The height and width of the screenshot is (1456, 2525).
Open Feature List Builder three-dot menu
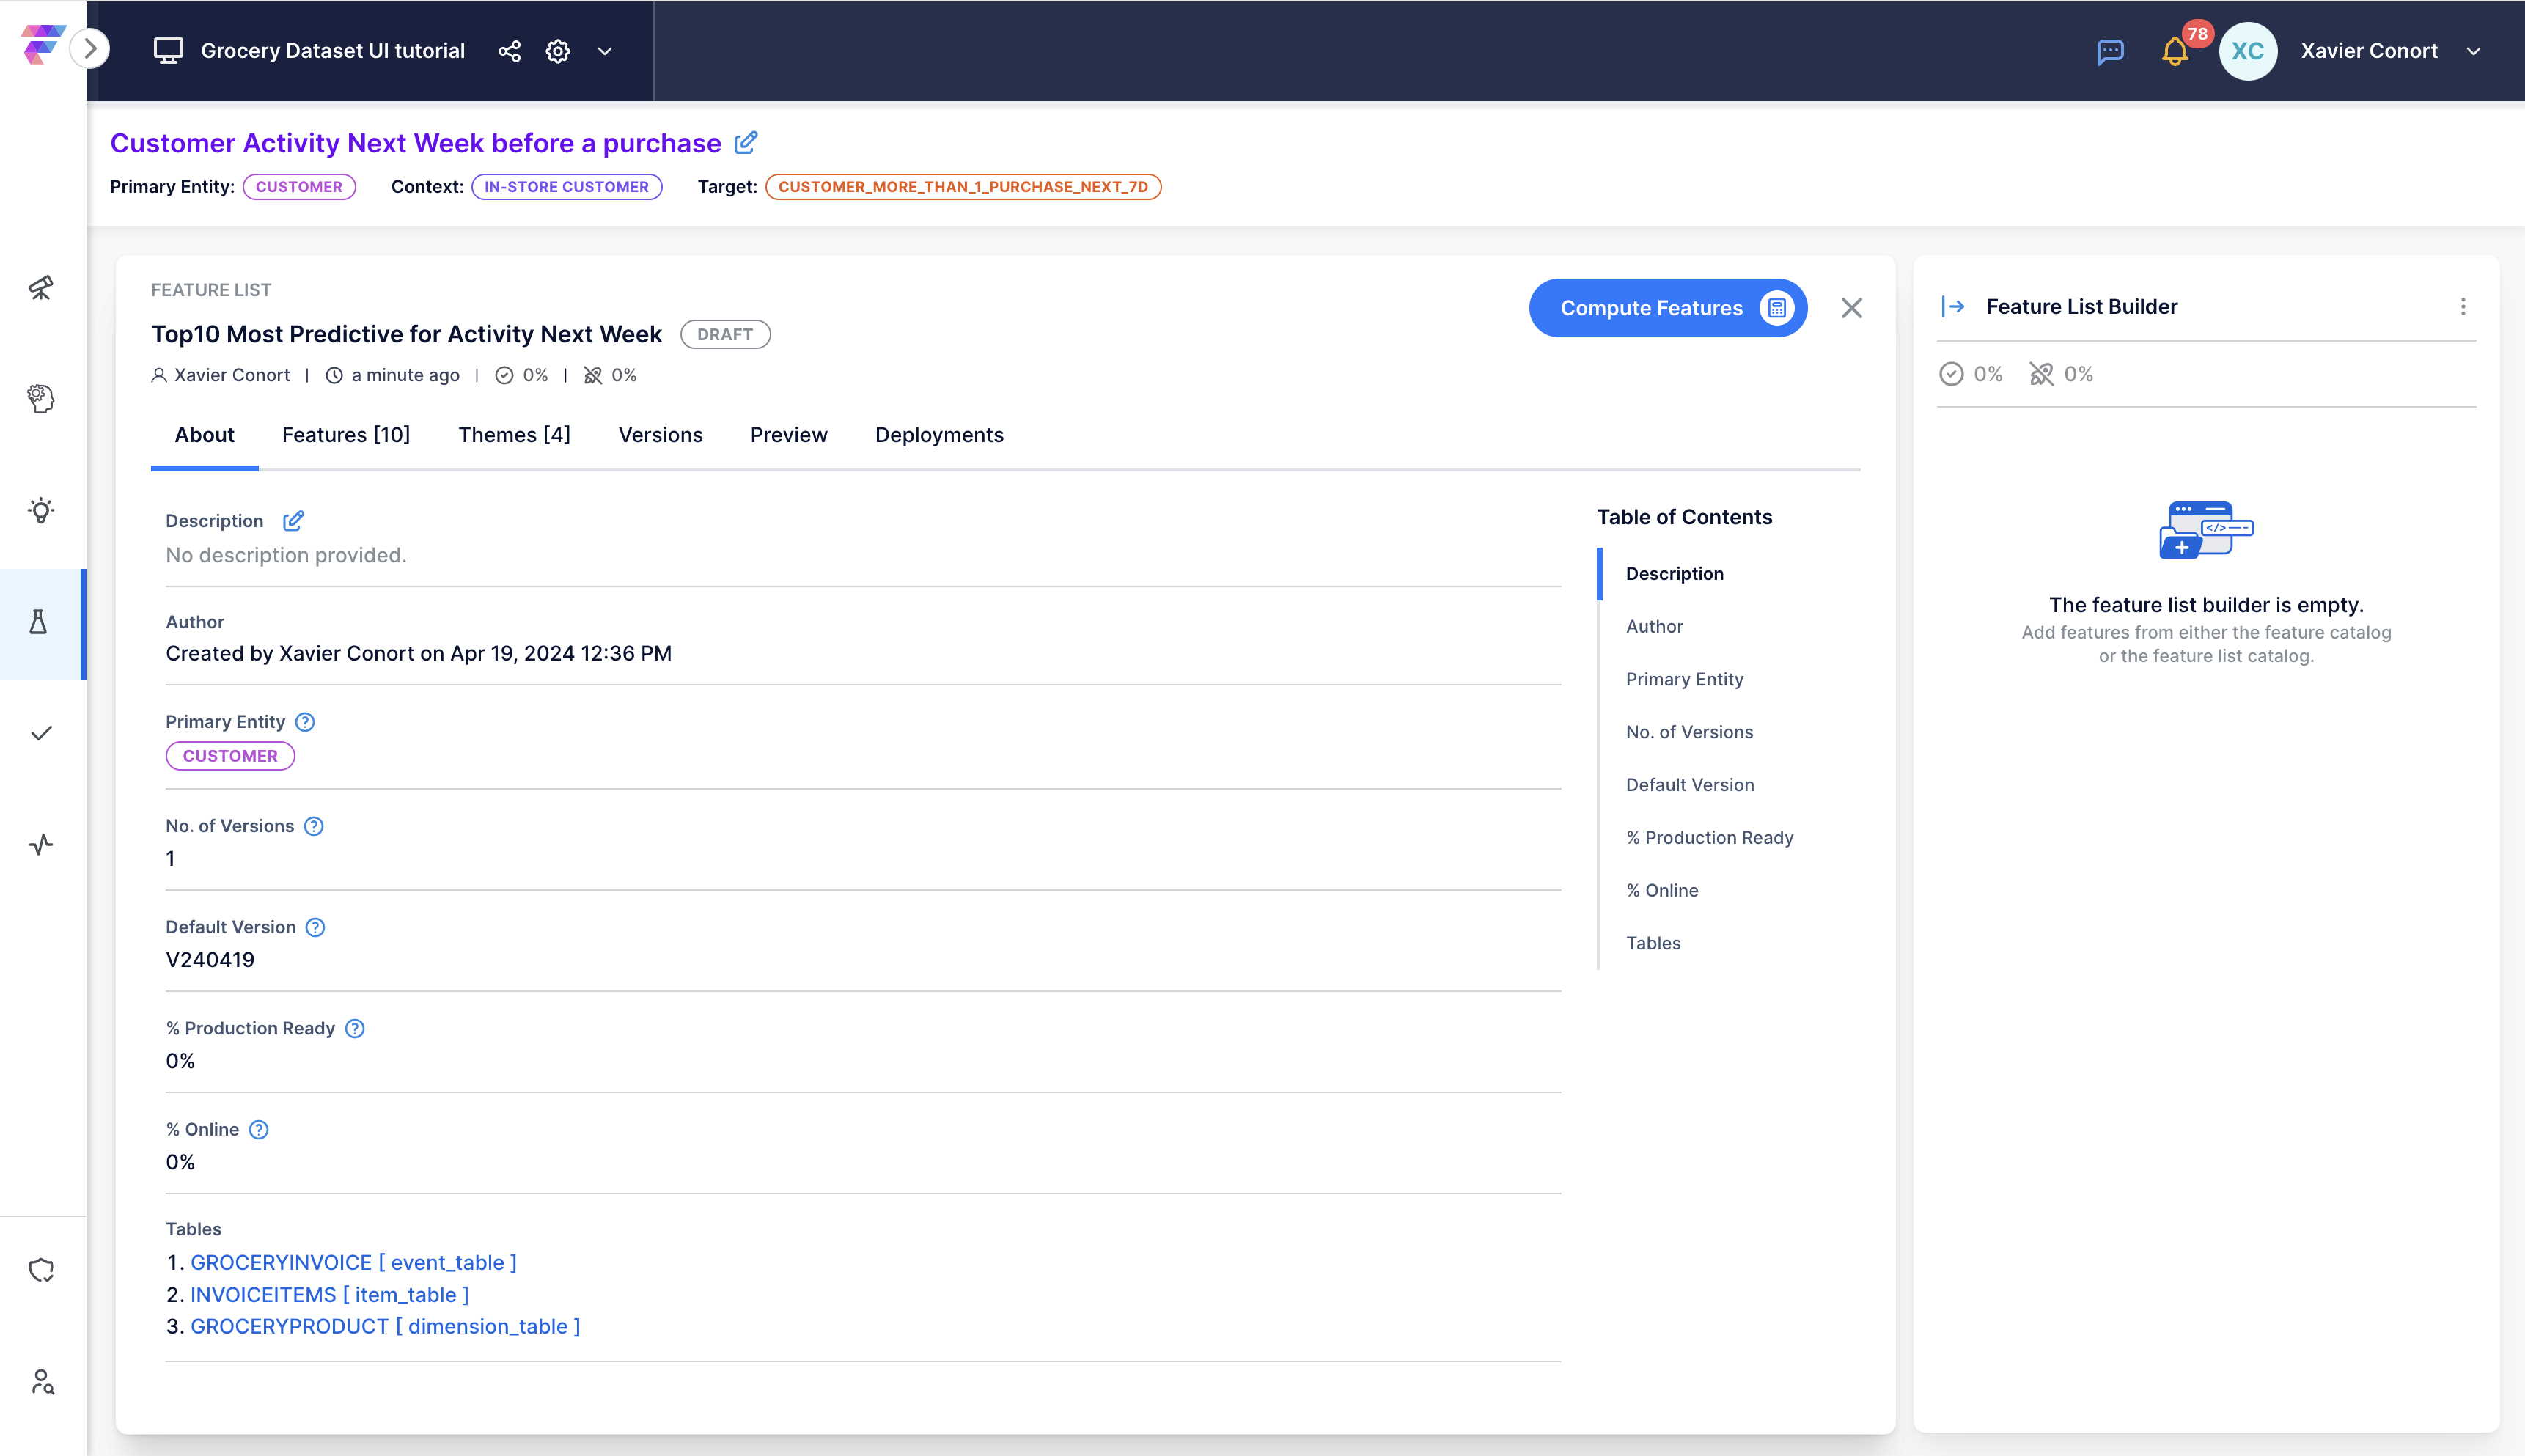[x=2463, y=306]
